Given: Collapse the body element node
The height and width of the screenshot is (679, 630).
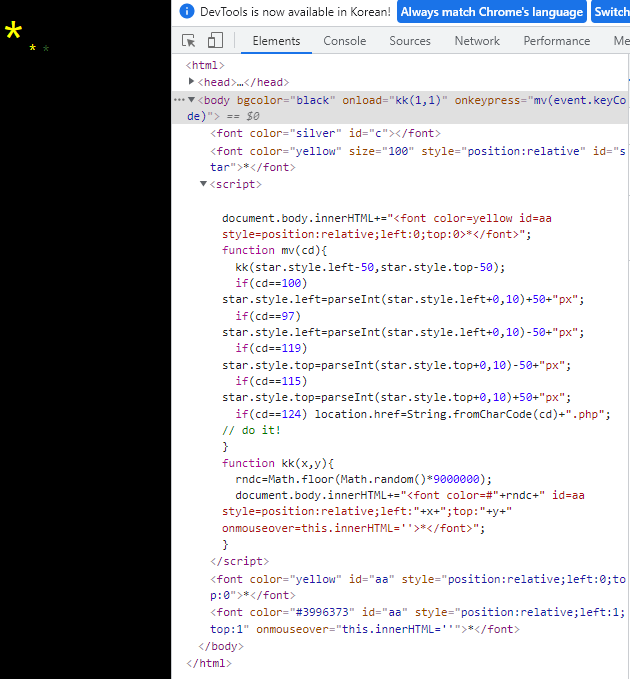Looking at the screenshot, I should [191, 100].
